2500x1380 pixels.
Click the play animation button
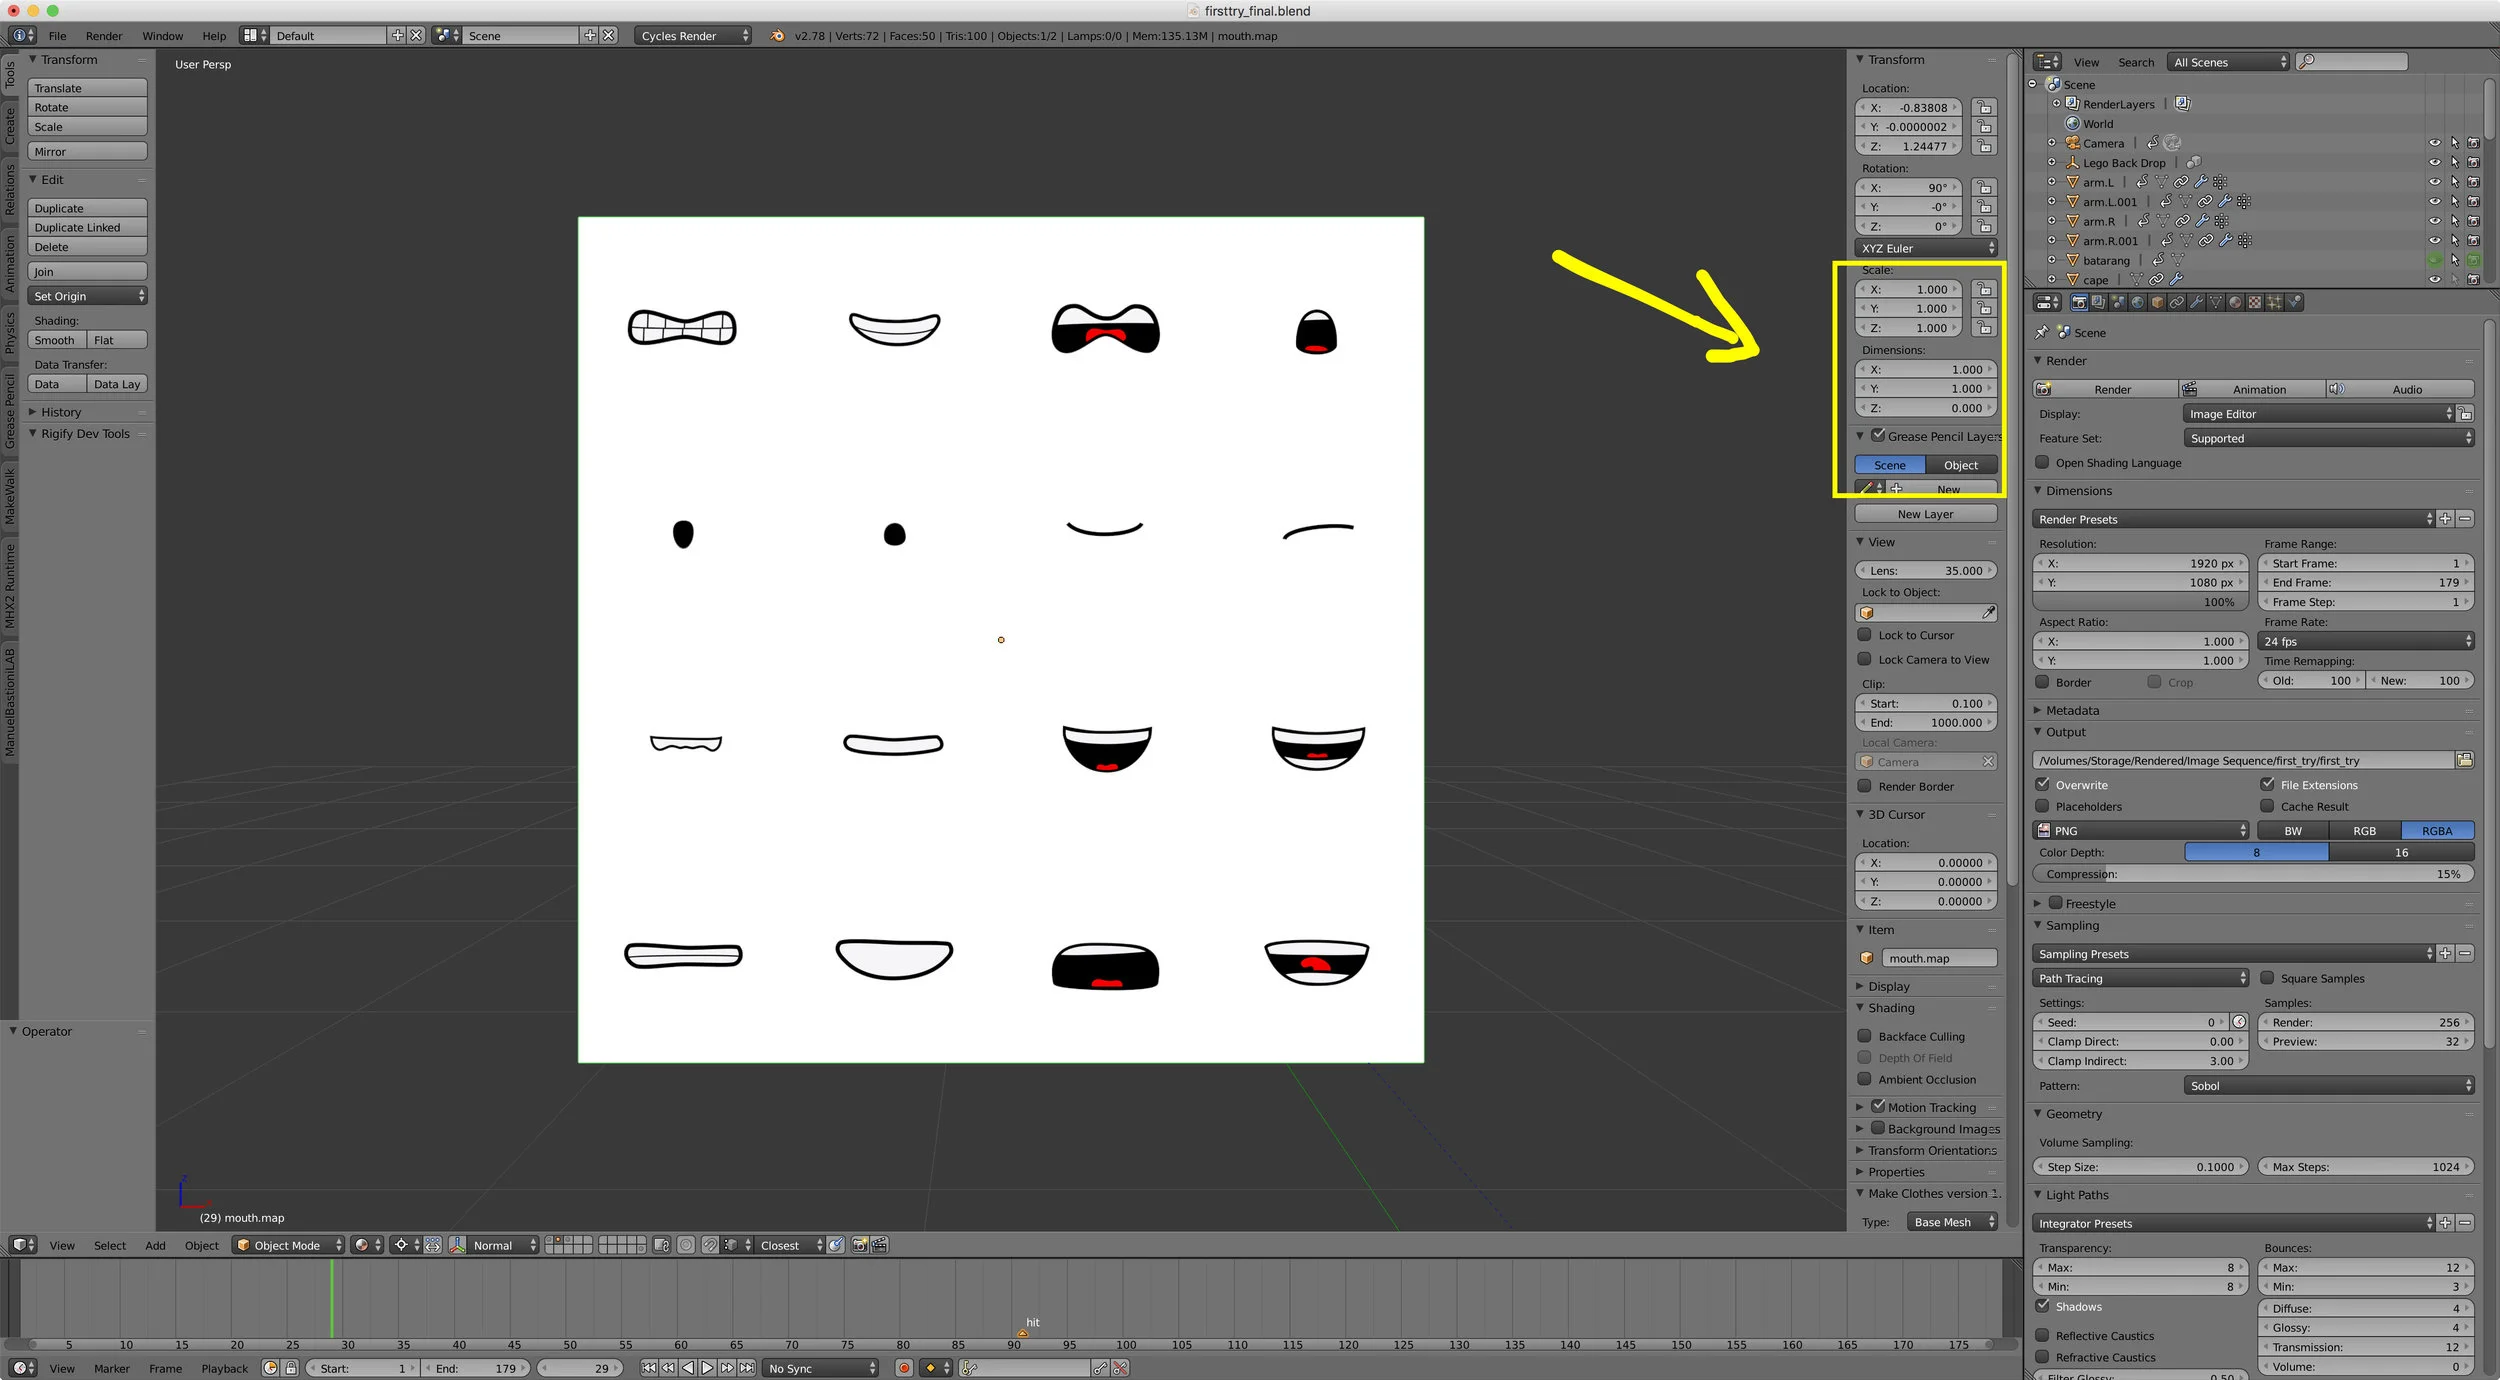click(707, 1368)
